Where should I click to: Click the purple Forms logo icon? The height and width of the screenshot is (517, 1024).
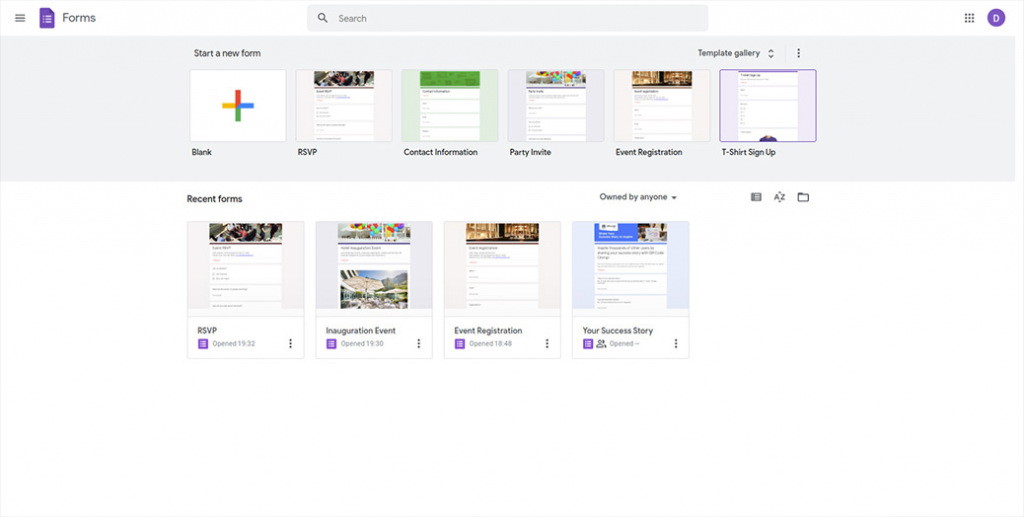[x=47, y=18]
